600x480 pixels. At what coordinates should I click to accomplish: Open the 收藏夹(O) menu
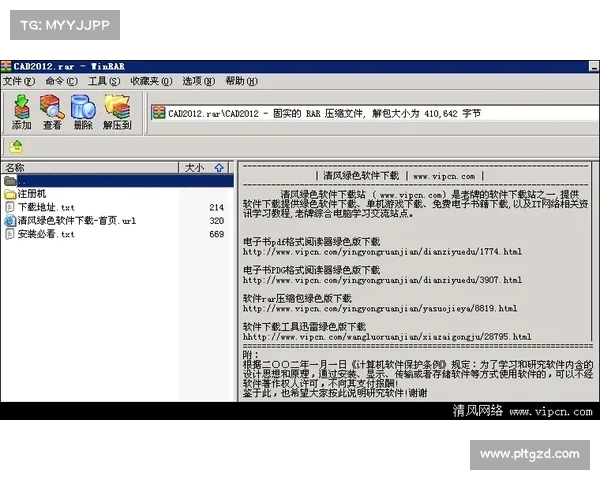click(x=151, y=81)
